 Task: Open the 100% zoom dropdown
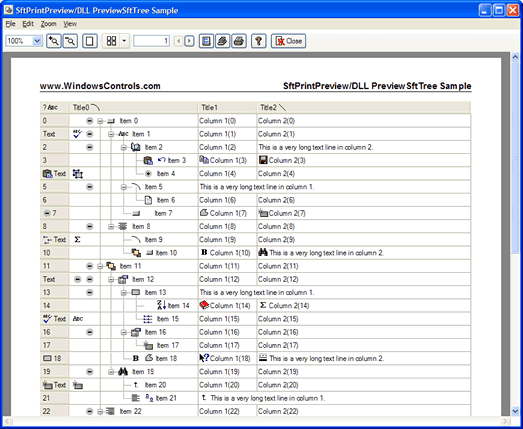[x=37, y=41]
